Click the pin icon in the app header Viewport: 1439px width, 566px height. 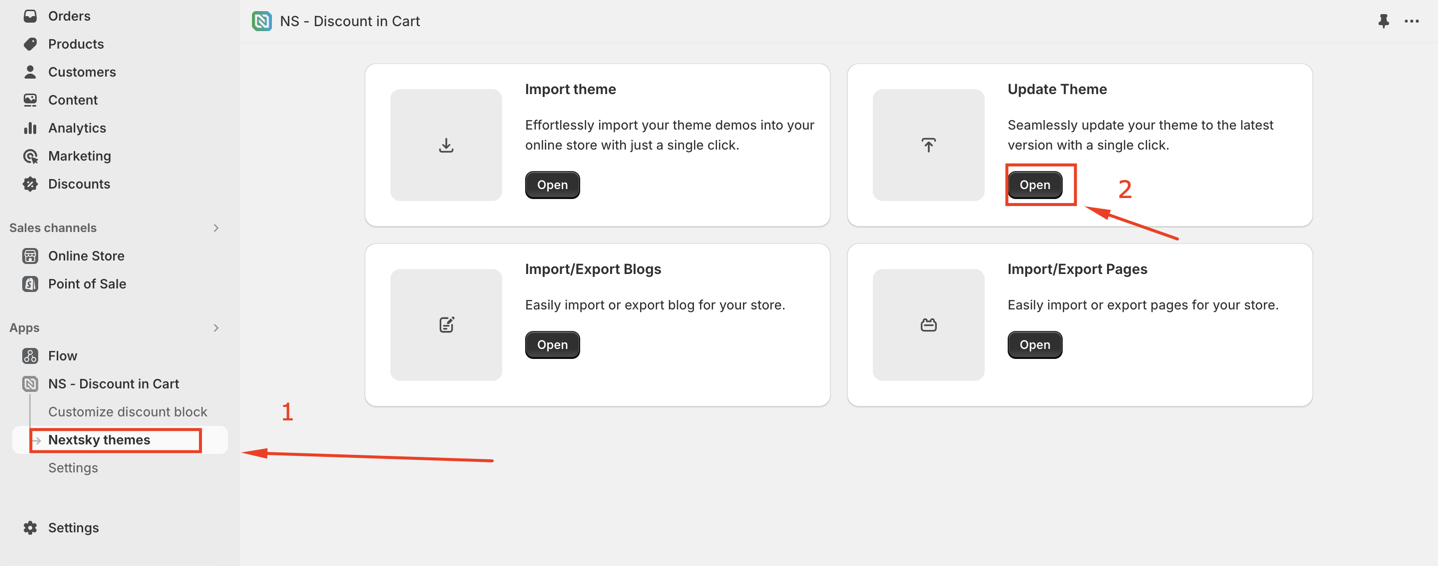click(1383, 21)
